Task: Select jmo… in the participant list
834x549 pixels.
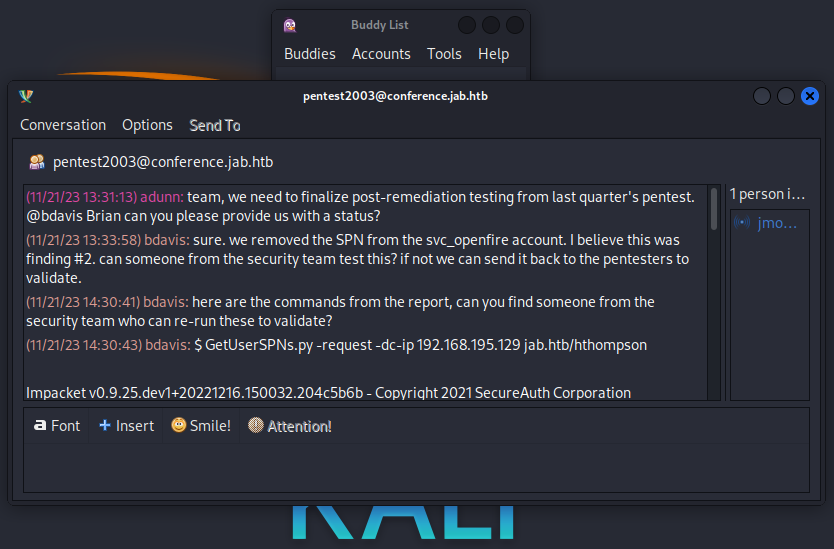Action: [777, 222]
